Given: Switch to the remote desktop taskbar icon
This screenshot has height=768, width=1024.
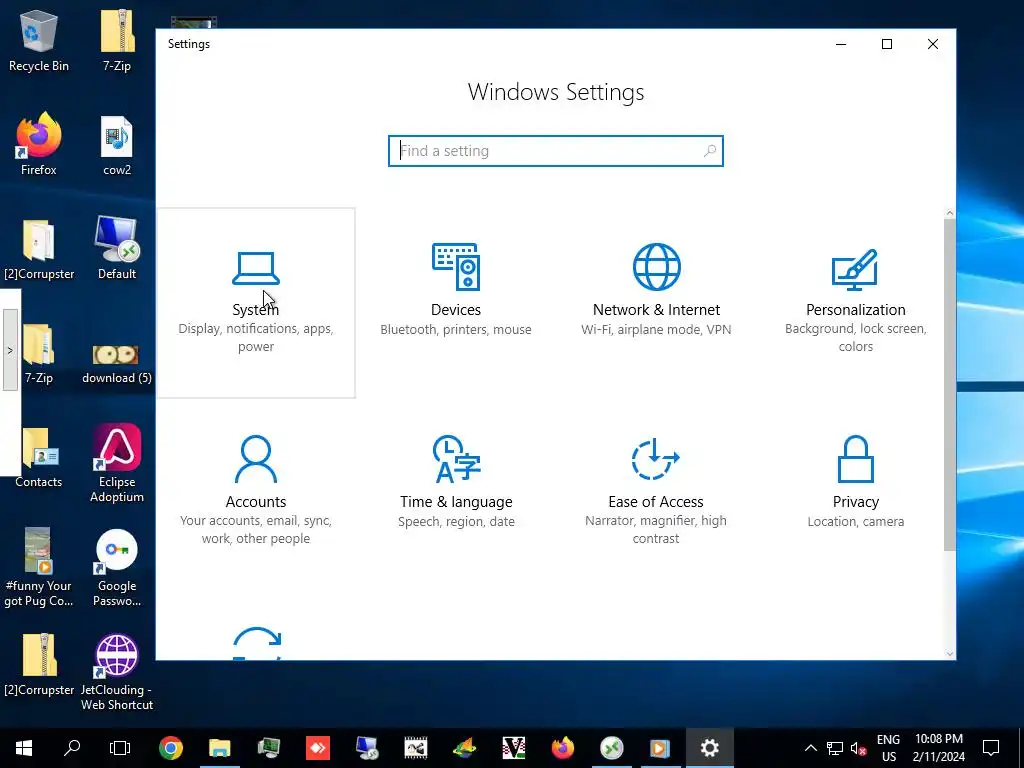Looking at the screenshot, I should pos(612,748).
